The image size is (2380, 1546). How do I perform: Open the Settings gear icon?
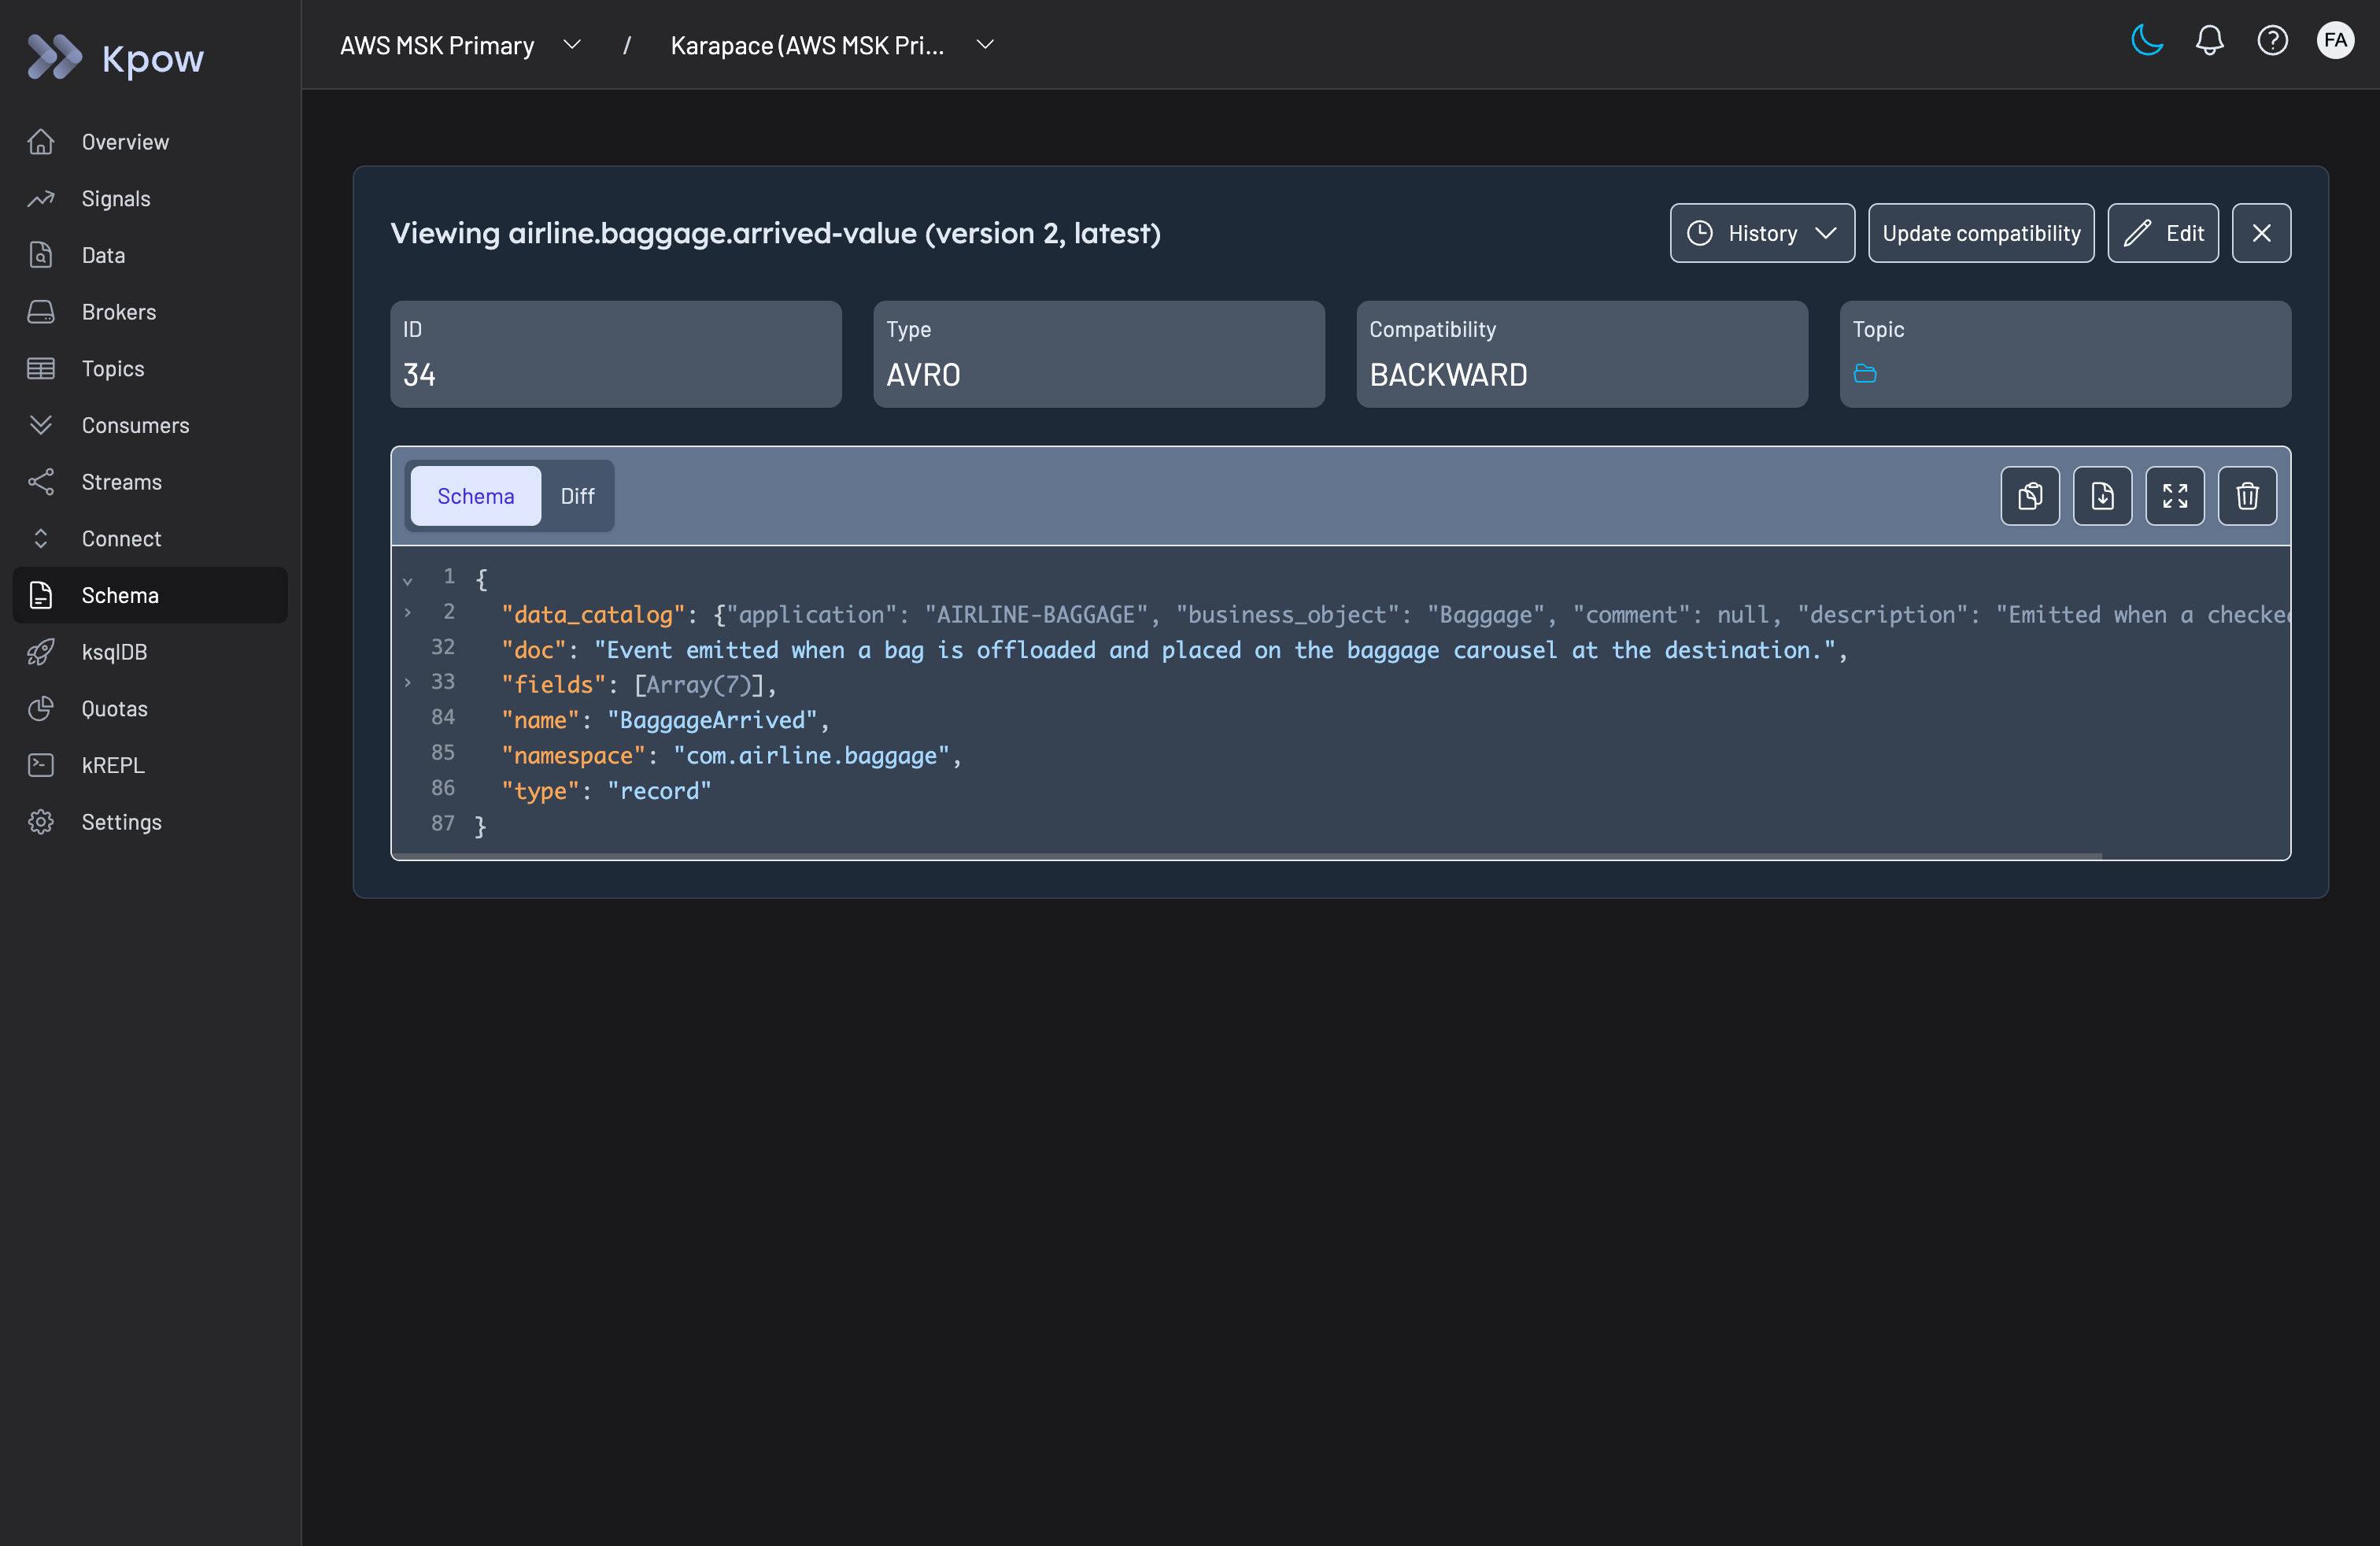pos(41,822)
